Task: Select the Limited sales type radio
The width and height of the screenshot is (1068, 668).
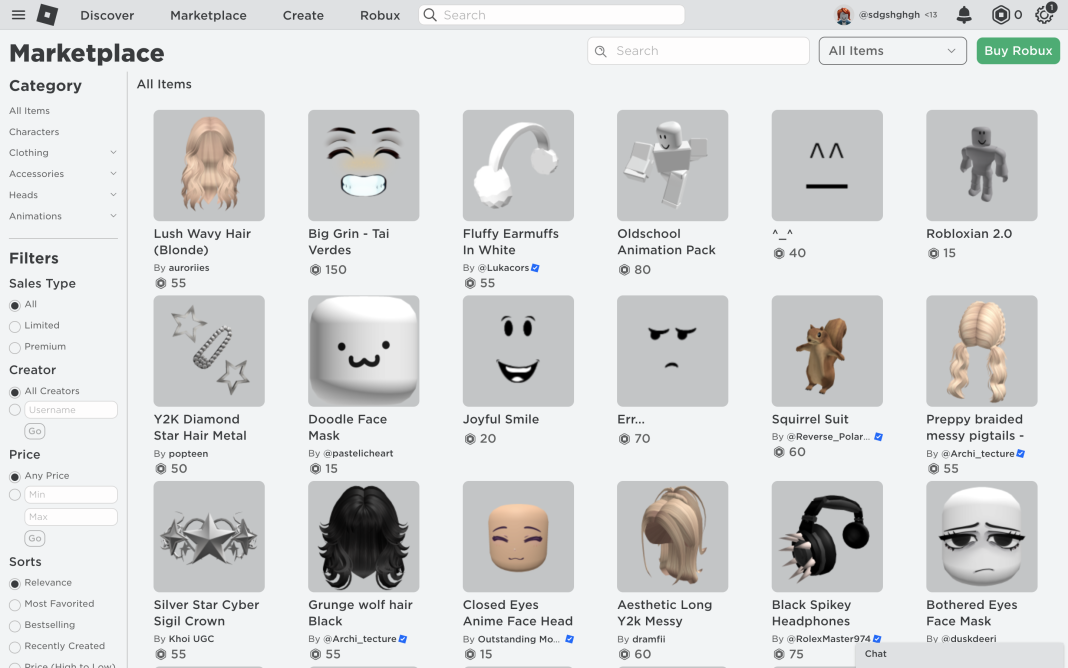Action: pos(14,327)
